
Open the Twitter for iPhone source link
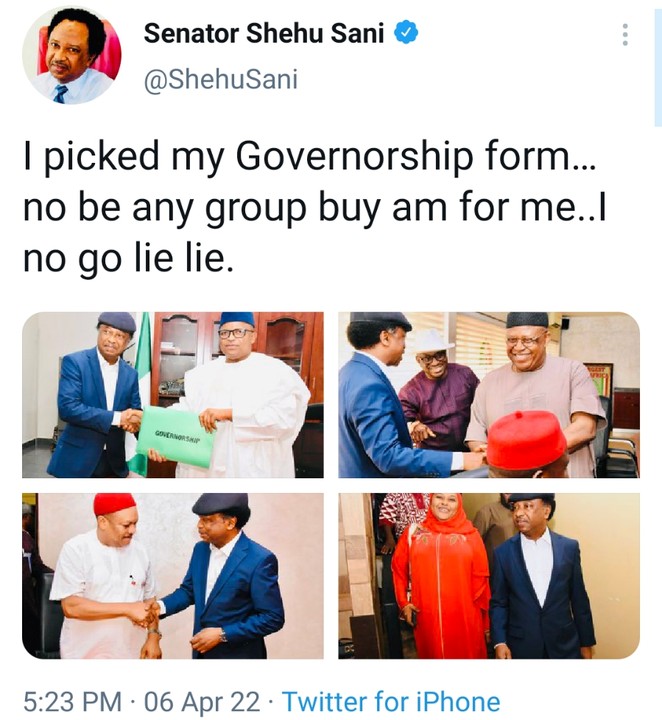pos(391,701)
